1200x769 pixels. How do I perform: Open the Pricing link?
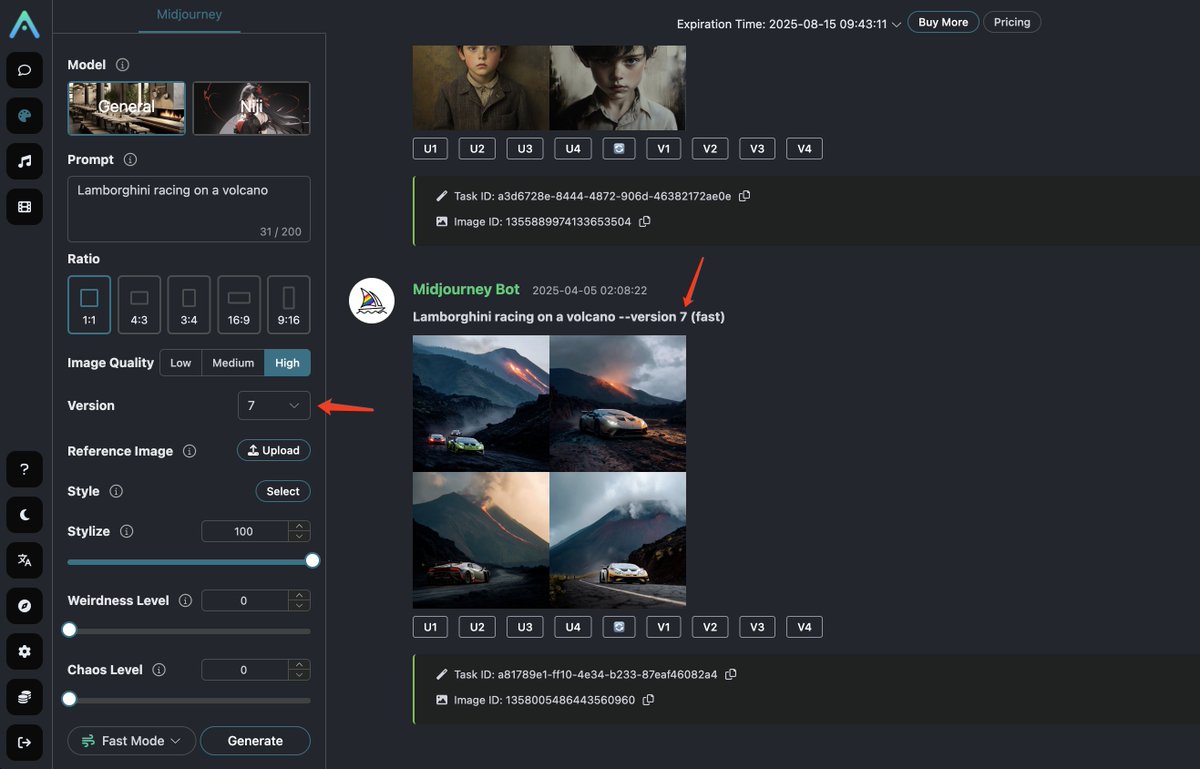tap(1012, 22)
